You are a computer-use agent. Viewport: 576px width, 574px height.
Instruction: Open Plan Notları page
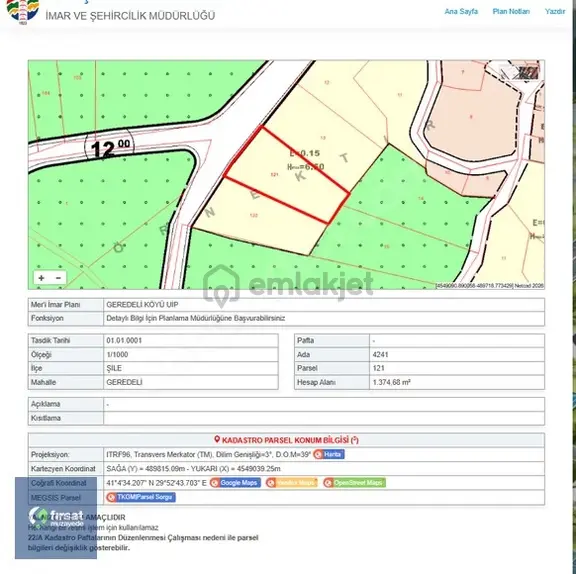click(511, 11)
